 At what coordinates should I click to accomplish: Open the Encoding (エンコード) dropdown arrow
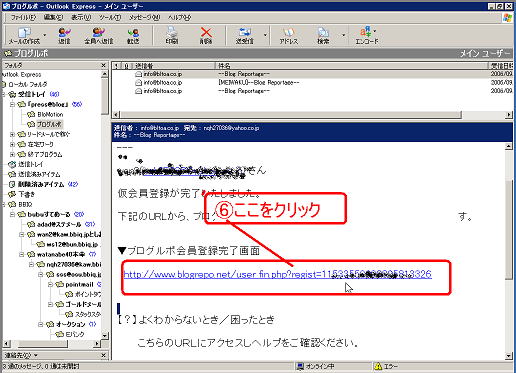tap(375, 31)
